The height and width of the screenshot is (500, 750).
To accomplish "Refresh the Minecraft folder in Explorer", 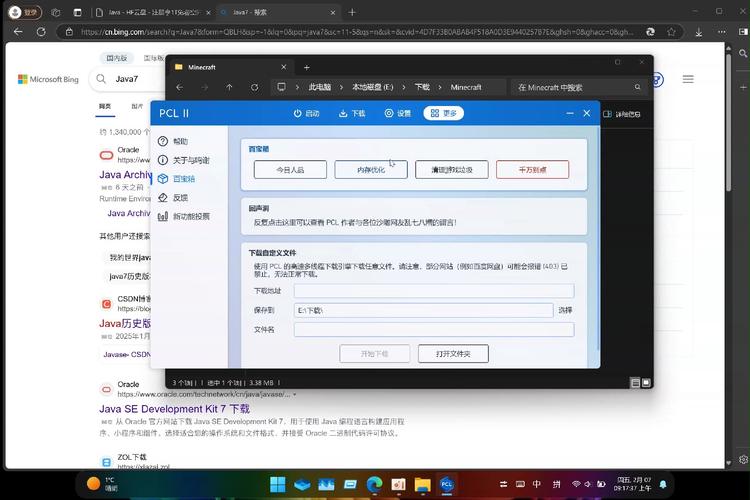I will click(254, 87).
